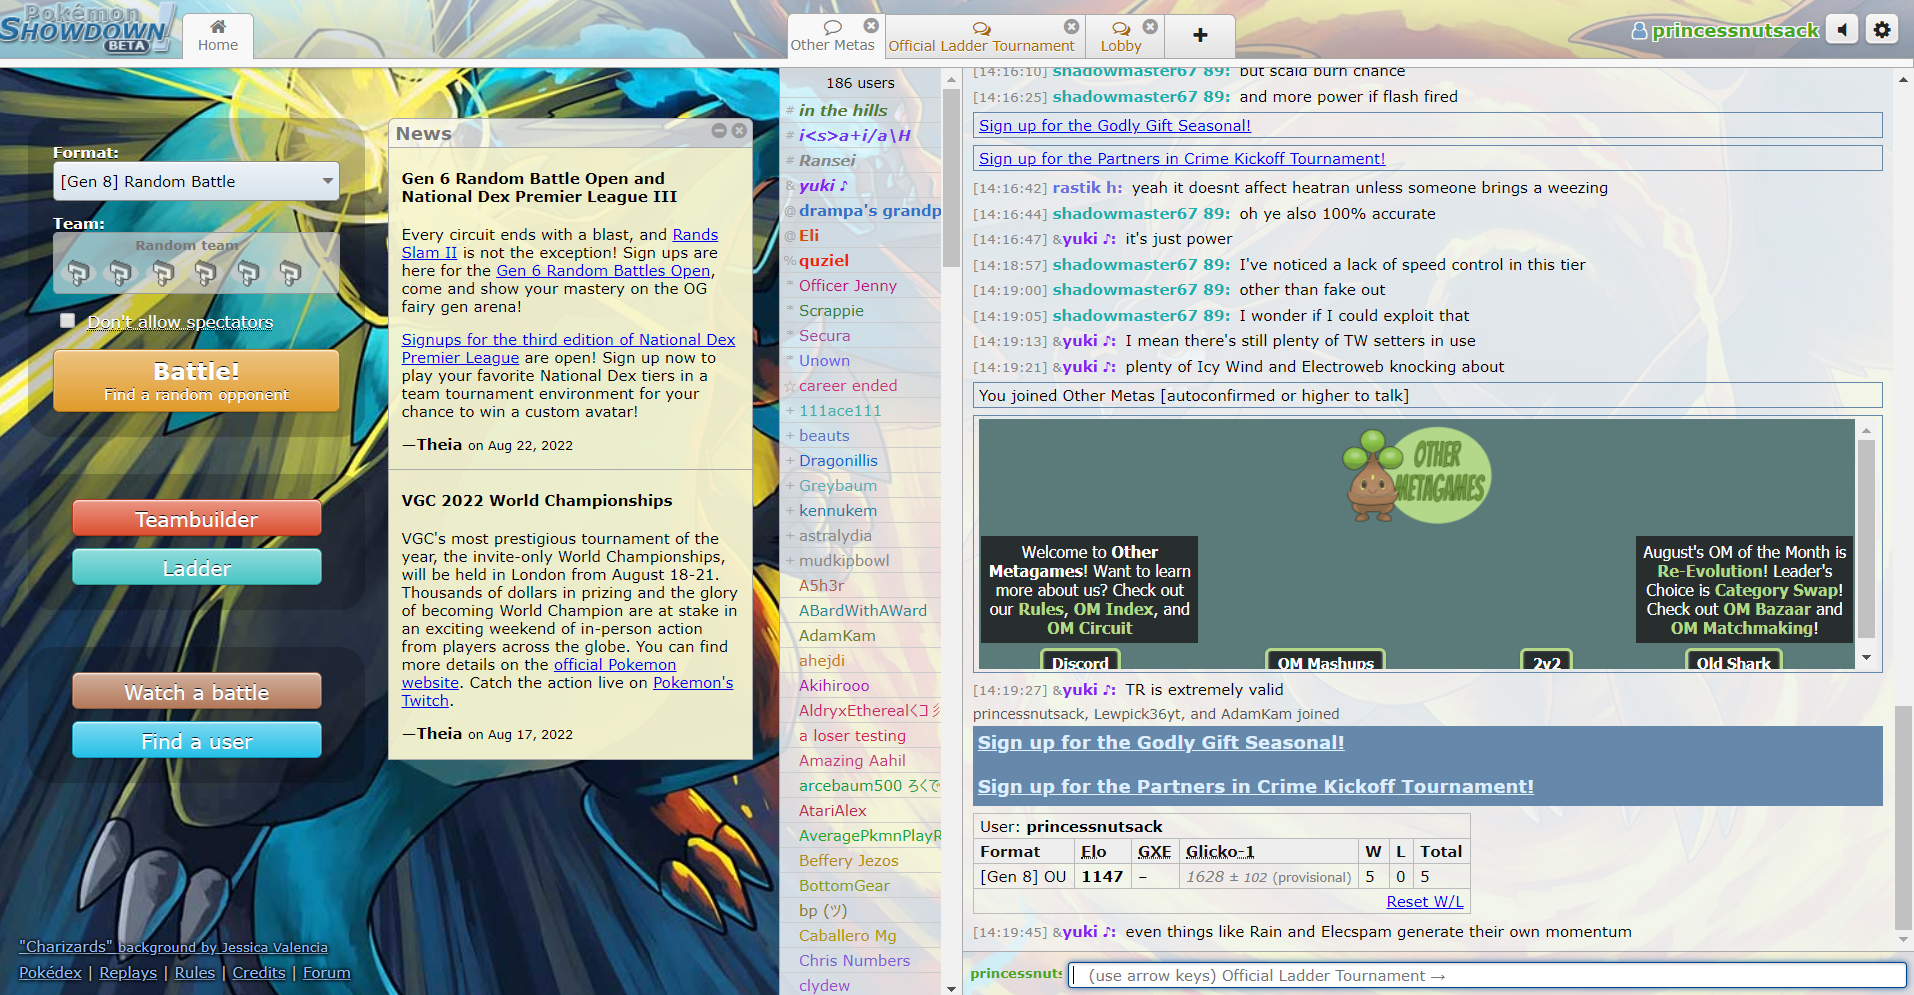The height and width of the screenshot is (995, 1914).
Task: Close the News panel
Action: (x=739, y=131)
